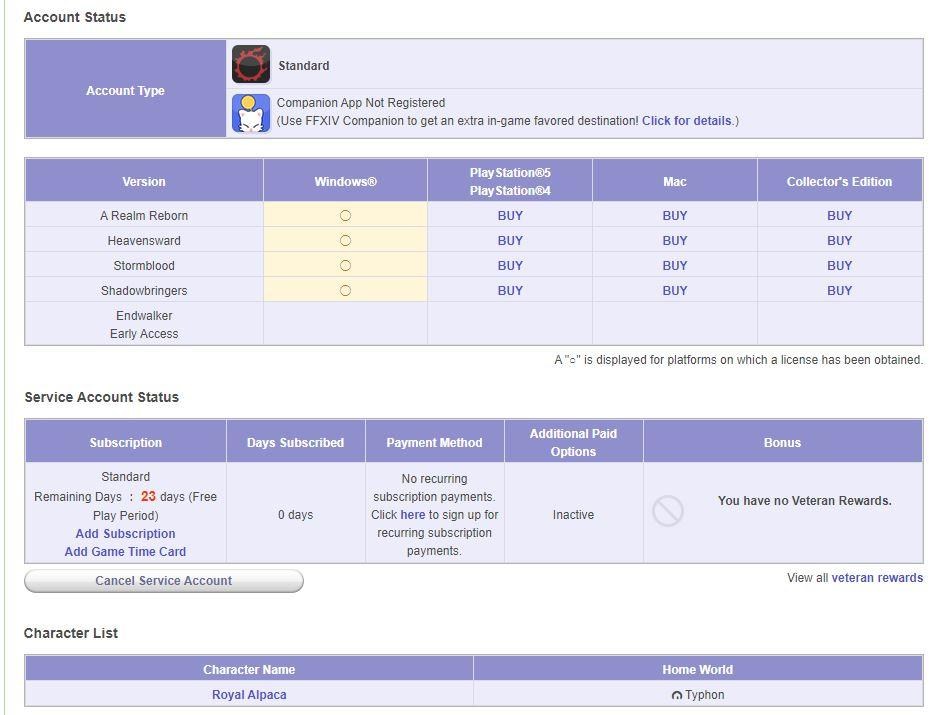Viewport: 941px width, 715px height.
Task: Open the Companion App 'Click for details' link
Action: point(687,121)
